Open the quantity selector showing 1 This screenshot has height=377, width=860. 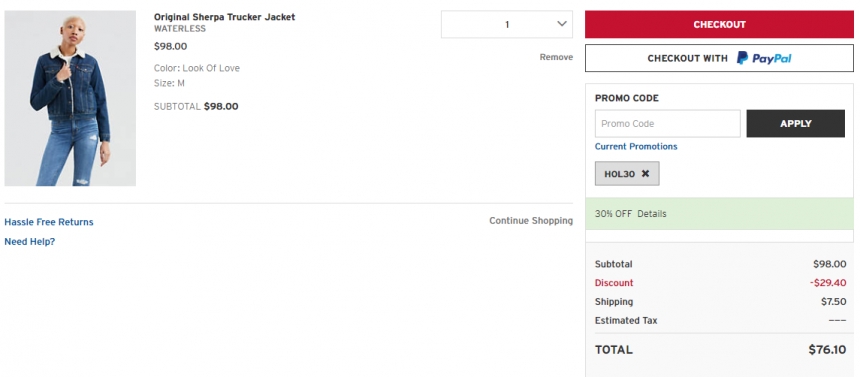(x=507, y=24)
